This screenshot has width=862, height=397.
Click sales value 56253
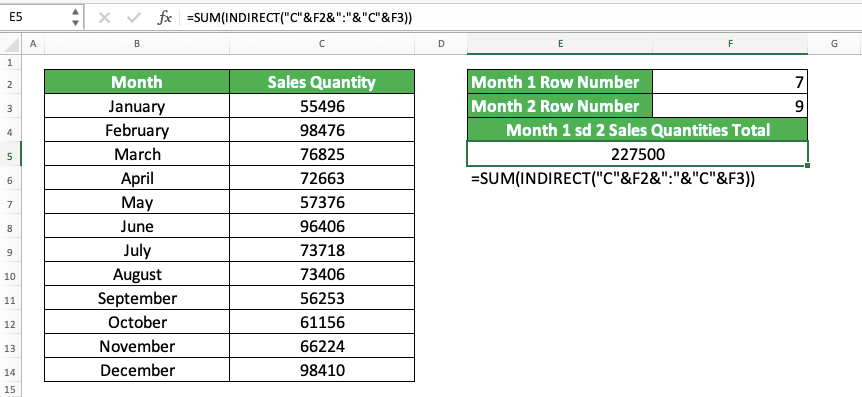click(322, 298)
